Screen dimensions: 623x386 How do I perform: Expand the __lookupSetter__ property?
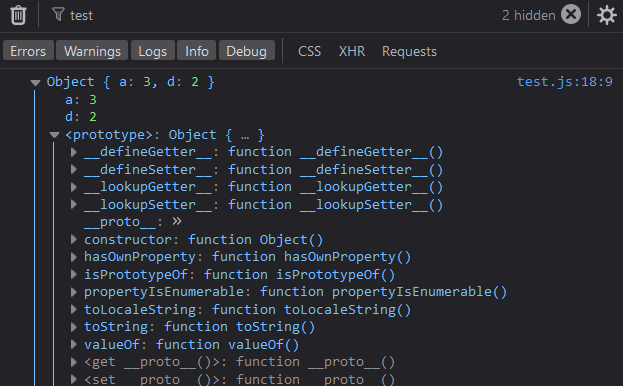coord(74,205)
